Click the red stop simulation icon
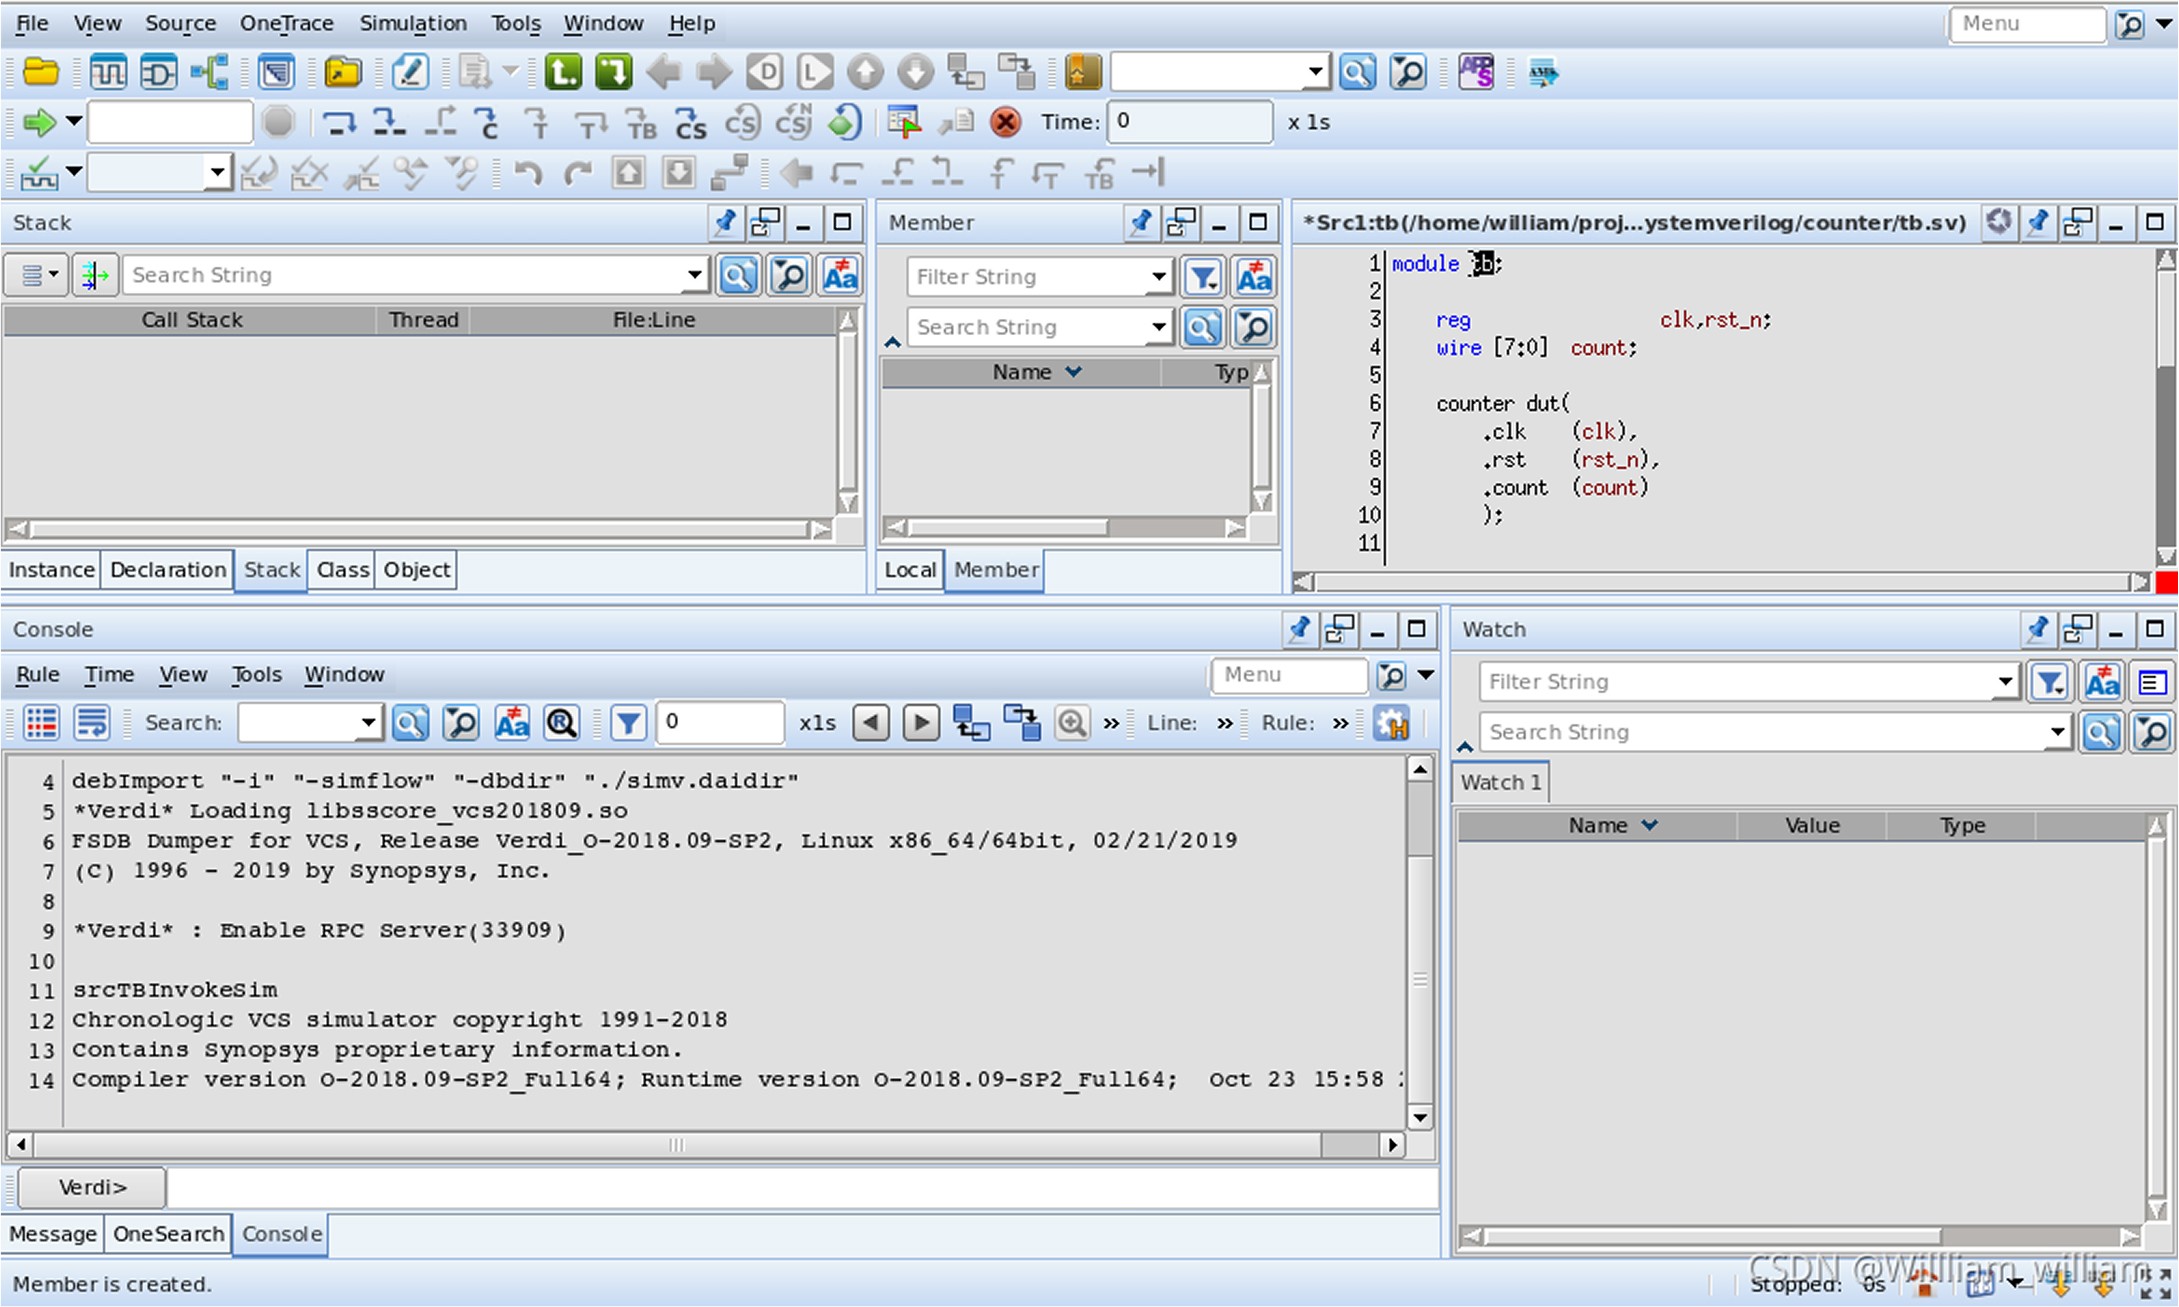Screen dimensions: 2179x1307 (1005, 122)
